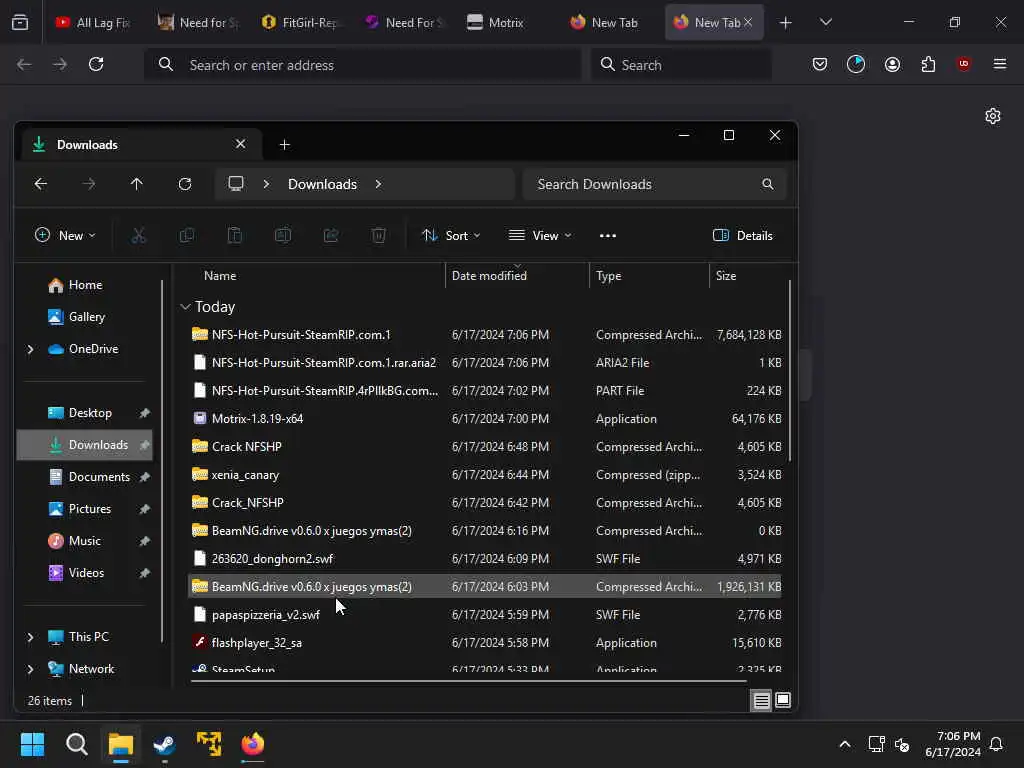Screen dimensions: 1024x768
Task: Collapse the Today group chevron
Action: pyautogui.click(x=185, y=307)
